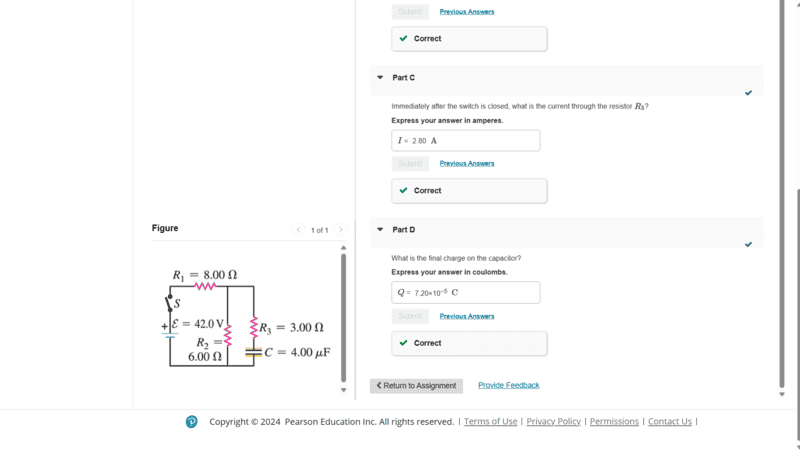Open the Privacy Policy link
This screenshot has width=800, height=450.
pyautogui.click(x=553, y=422)
